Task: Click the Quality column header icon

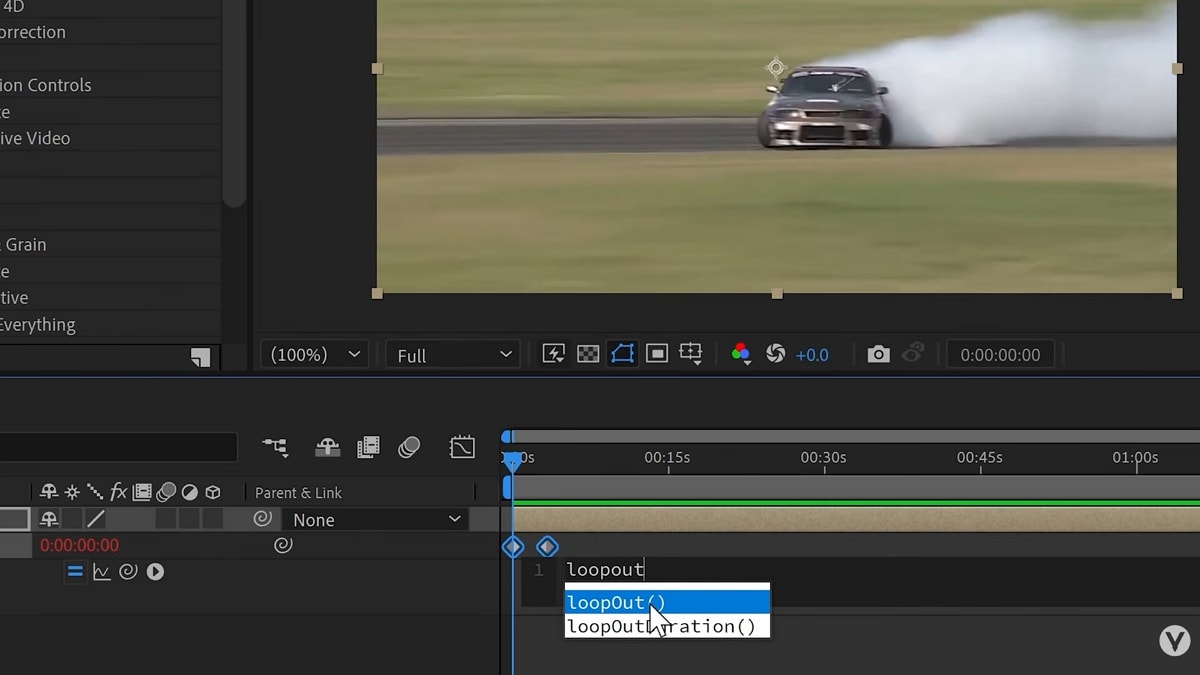Action: pyautogui.click(x=95, y=492)
